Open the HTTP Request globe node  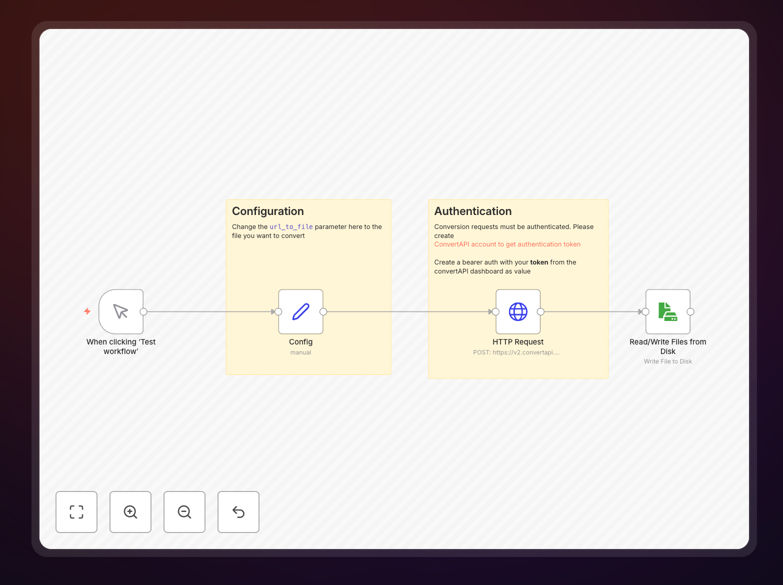point(518,311)
